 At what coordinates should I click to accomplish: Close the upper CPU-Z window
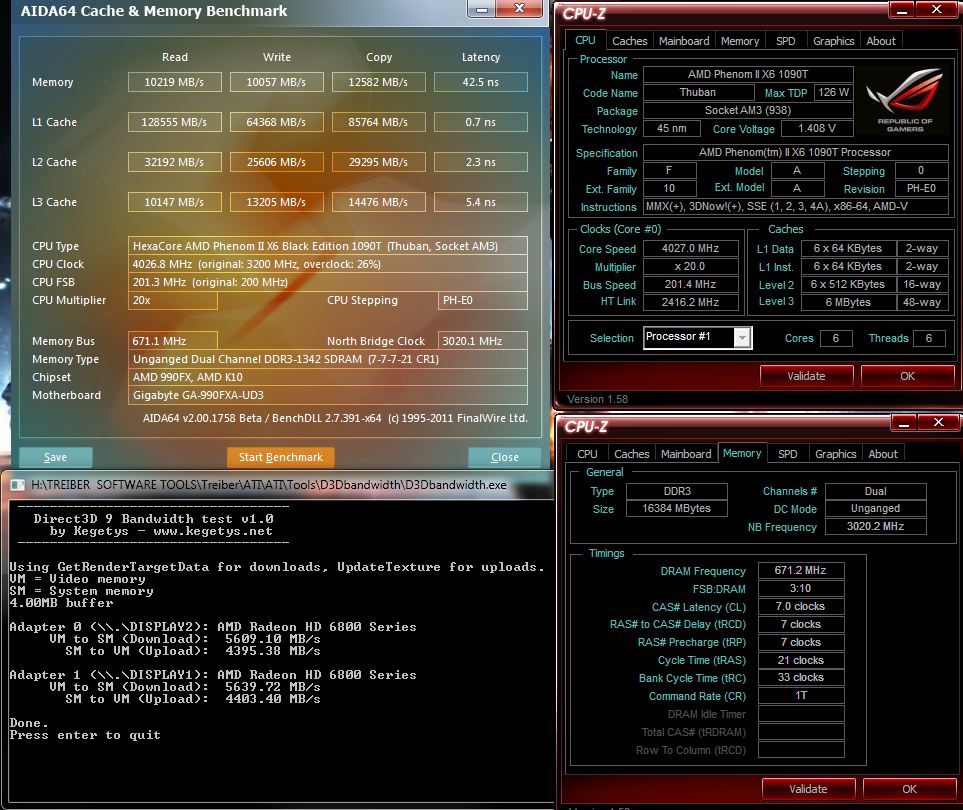pyautogui.click(x=937, y=9)
